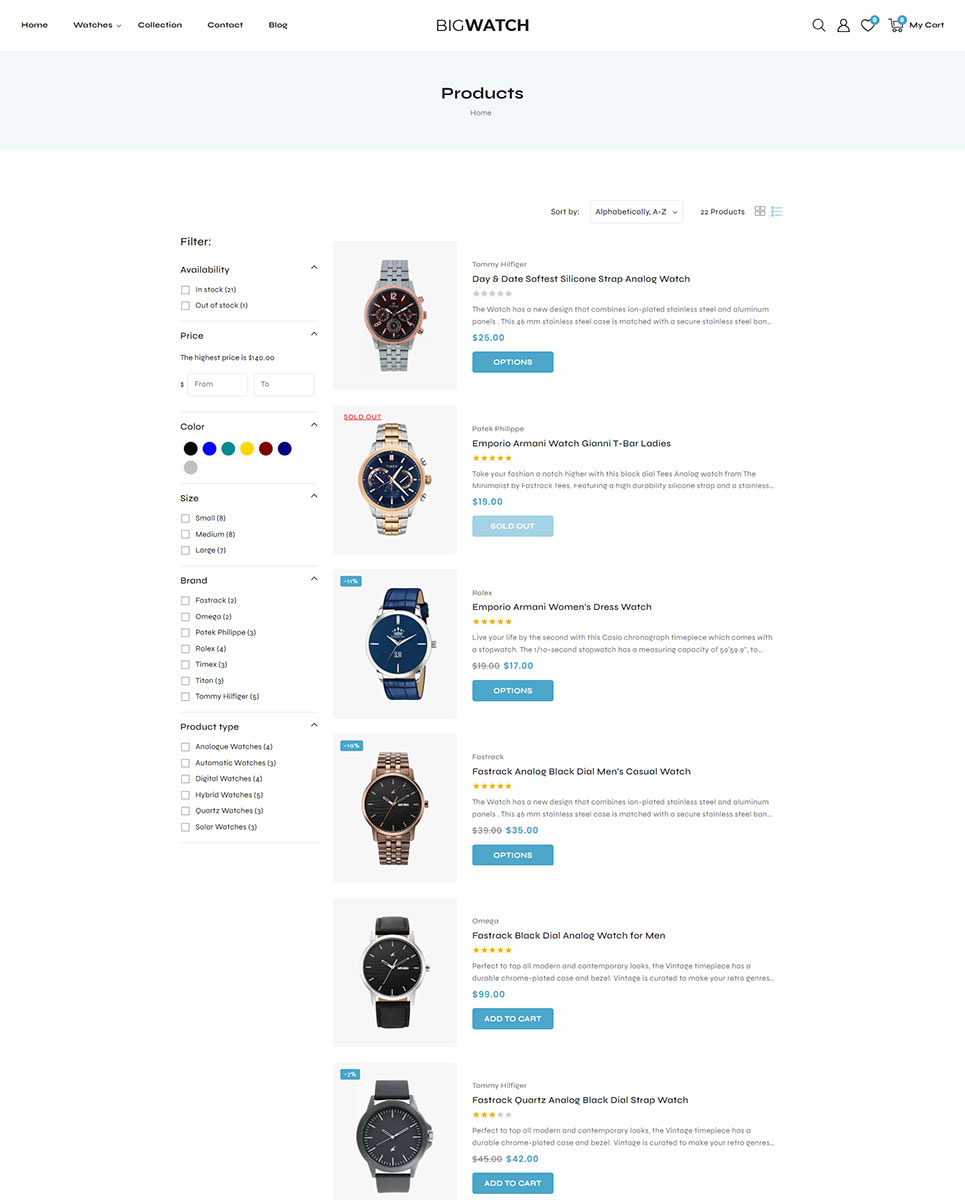
Task: Switch to grid view layout
Action: click(760, 211)
